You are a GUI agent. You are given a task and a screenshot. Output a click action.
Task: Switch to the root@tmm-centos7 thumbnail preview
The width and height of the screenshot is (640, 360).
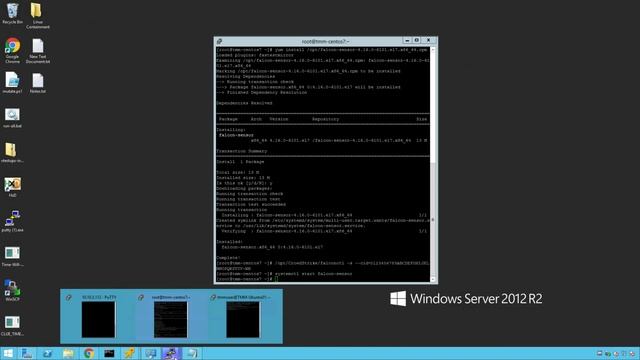(x=171, y=317)
